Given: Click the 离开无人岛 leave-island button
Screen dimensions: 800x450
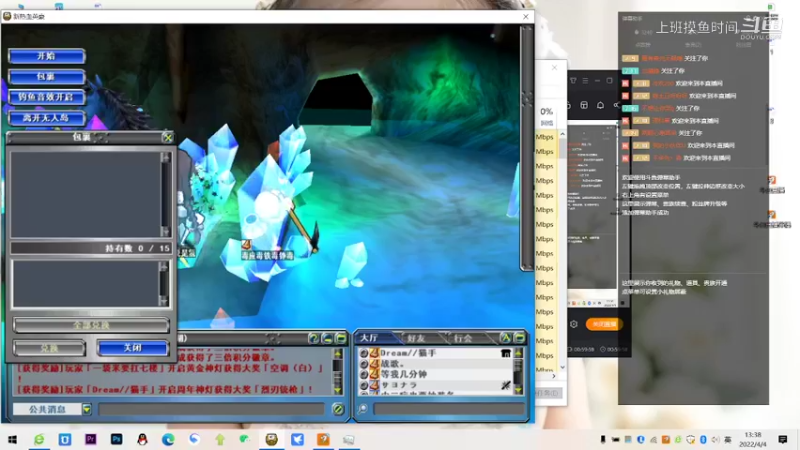Looking at the screenshot, I should pos(46,118).
